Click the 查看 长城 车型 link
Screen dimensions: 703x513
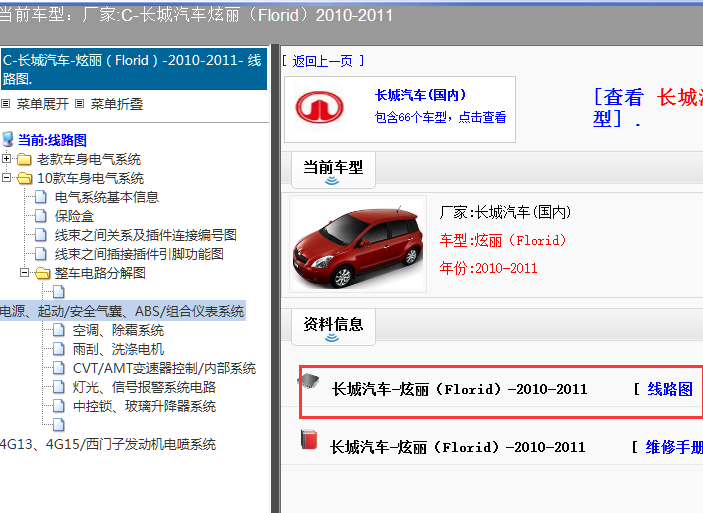[648, 108]
